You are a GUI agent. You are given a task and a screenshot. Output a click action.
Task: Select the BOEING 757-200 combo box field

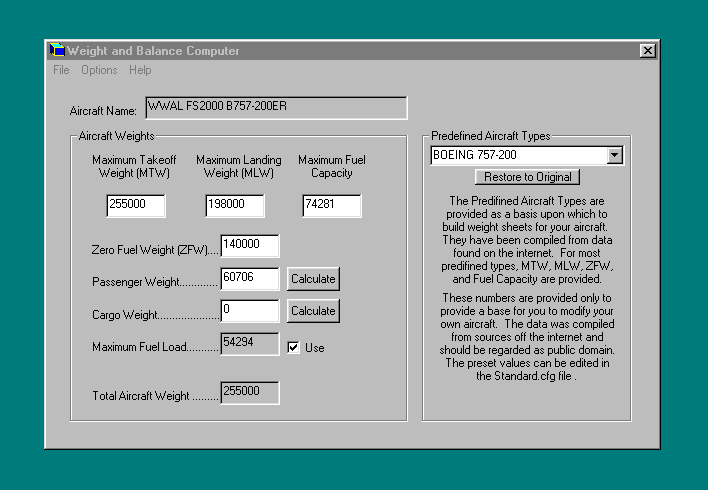(x=517, y=155)
